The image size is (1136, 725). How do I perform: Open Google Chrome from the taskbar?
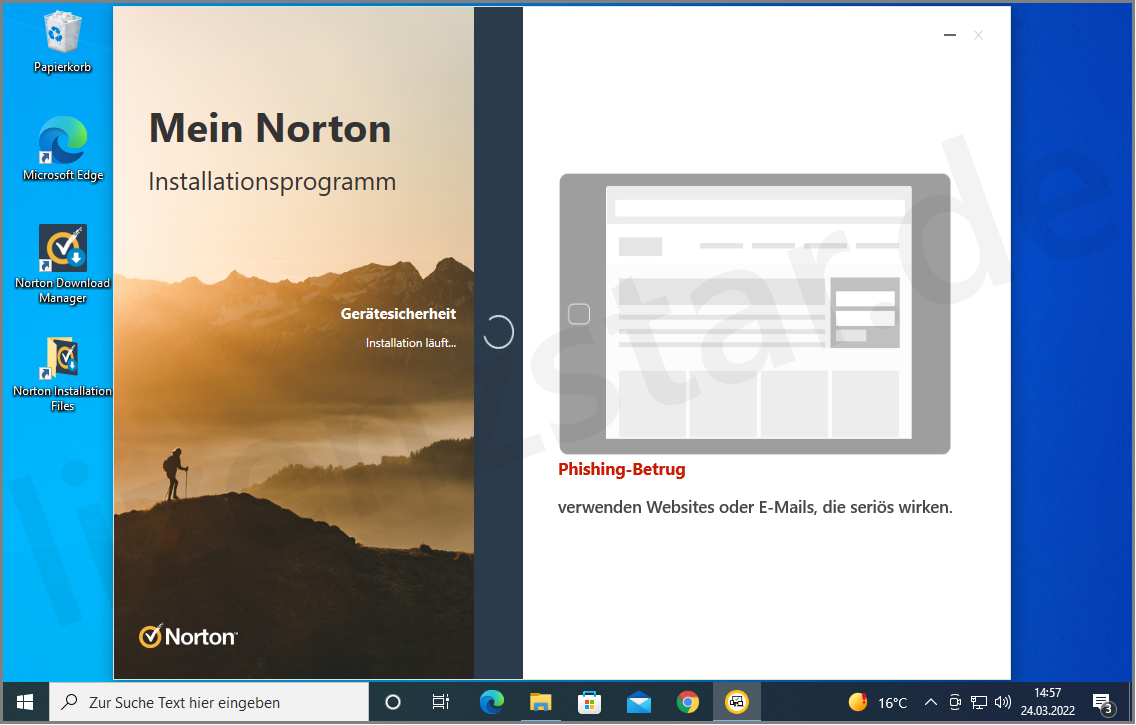pos(688,703)
